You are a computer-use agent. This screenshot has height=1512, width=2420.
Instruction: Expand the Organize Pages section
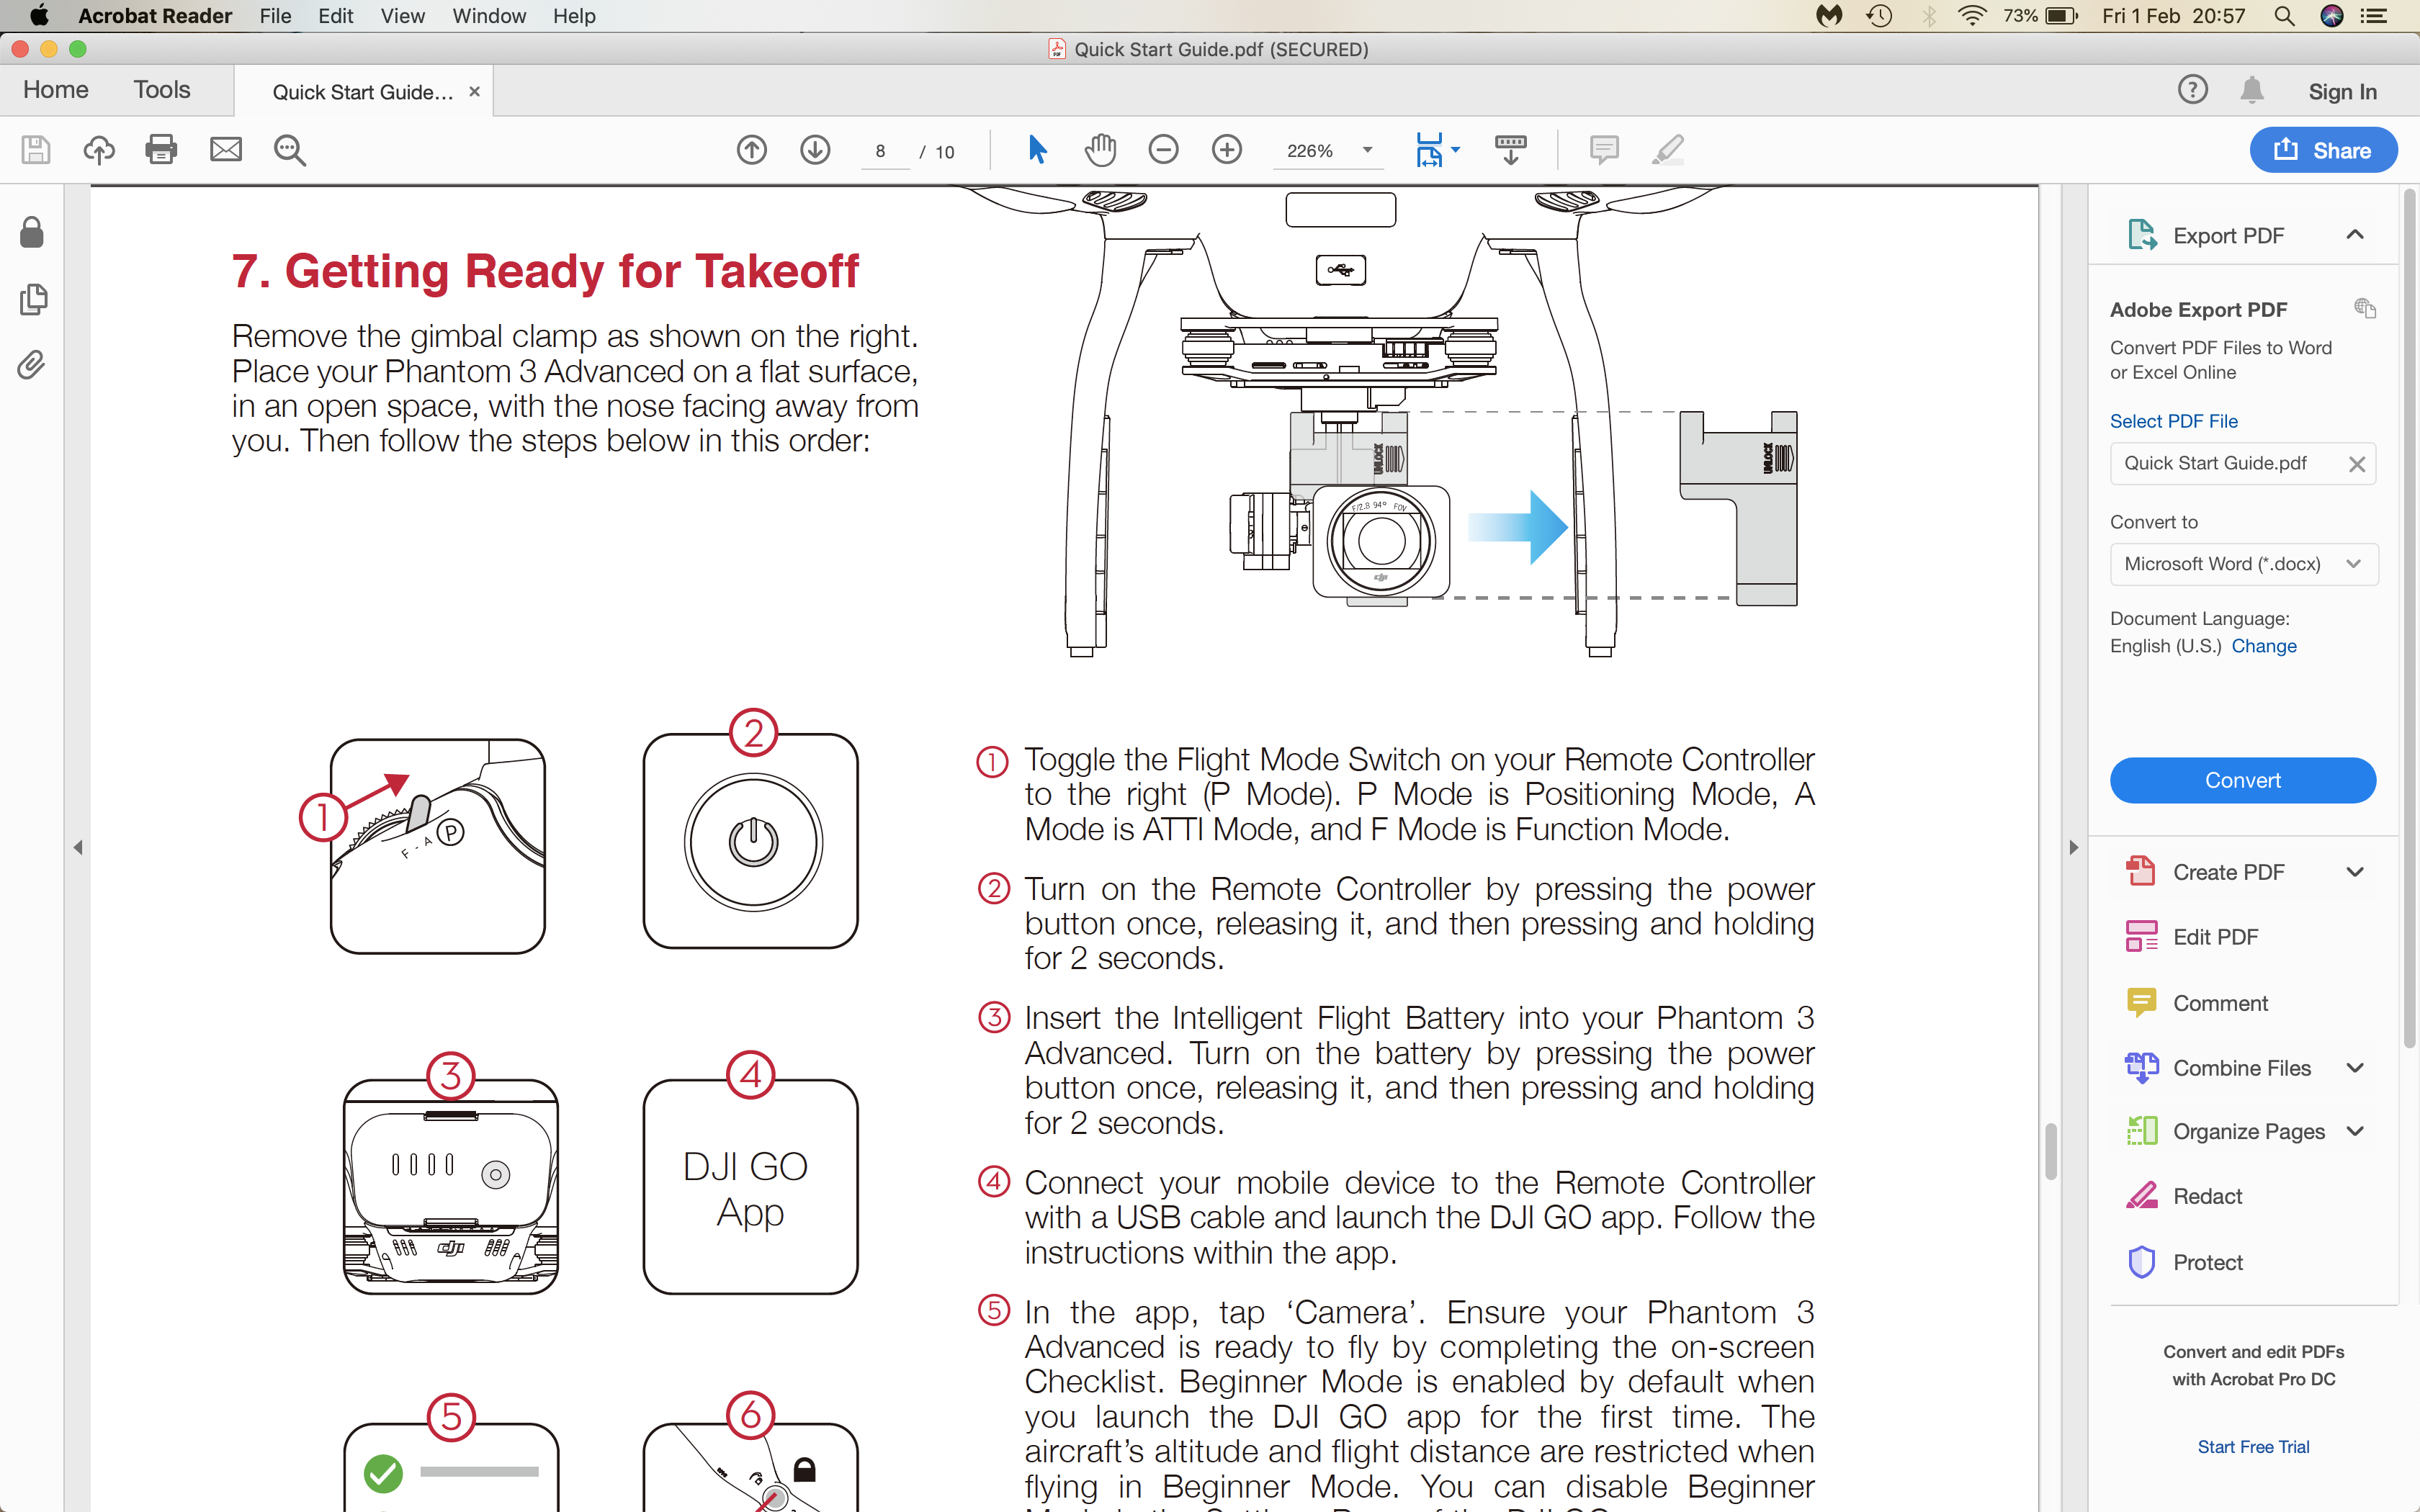click(2355, 1132)
